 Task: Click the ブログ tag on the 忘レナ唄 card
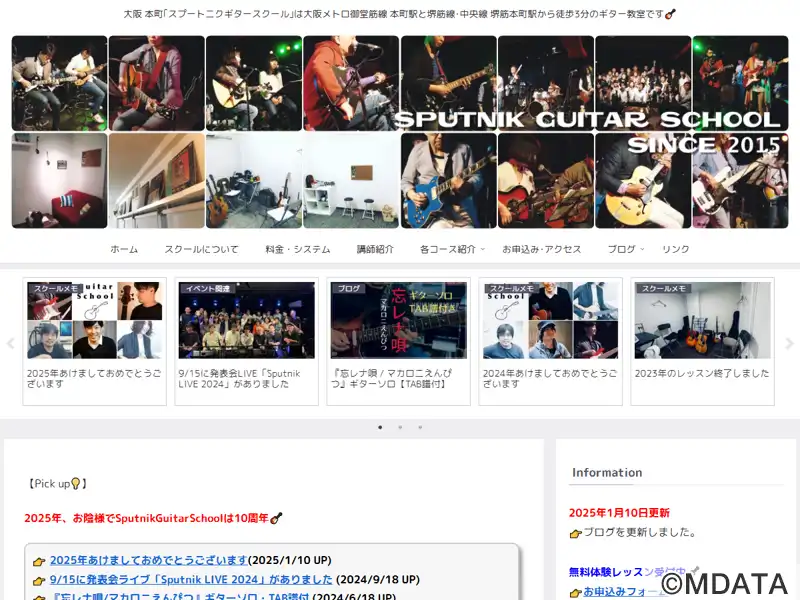pos(348,288)
